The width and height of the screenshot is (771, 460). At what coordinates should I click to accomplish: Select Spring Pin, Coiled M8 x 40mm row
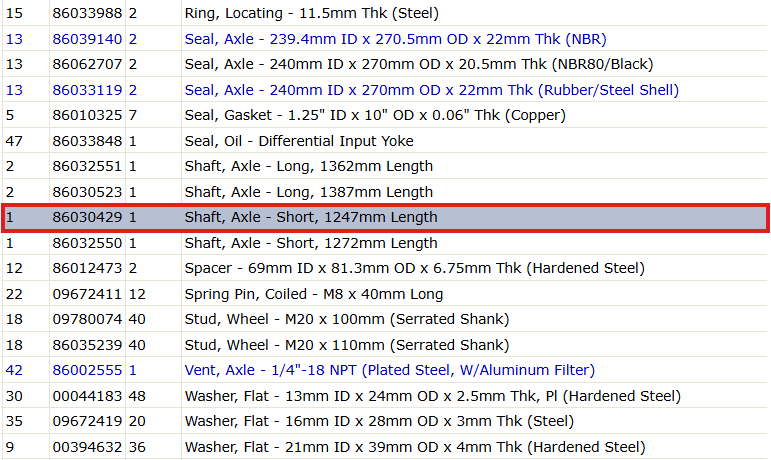tap(385, 294)
